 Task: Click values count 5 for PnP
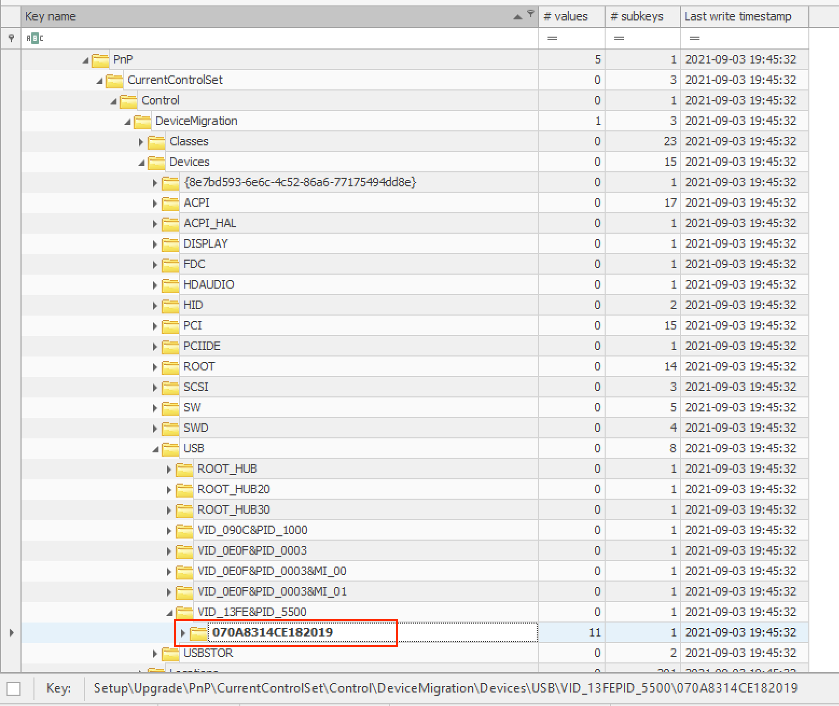[x=571, y=60]
